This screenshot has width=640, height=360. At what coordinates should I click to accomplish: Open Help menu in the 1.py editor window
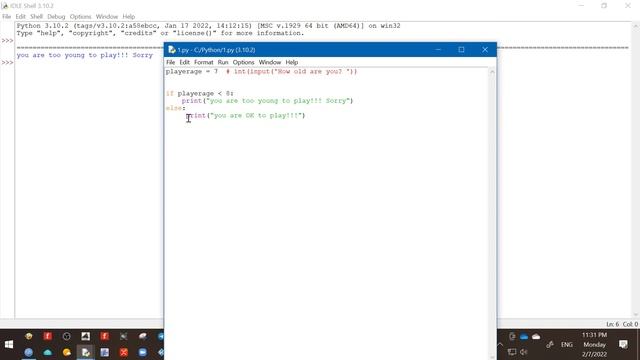(291, 62)
